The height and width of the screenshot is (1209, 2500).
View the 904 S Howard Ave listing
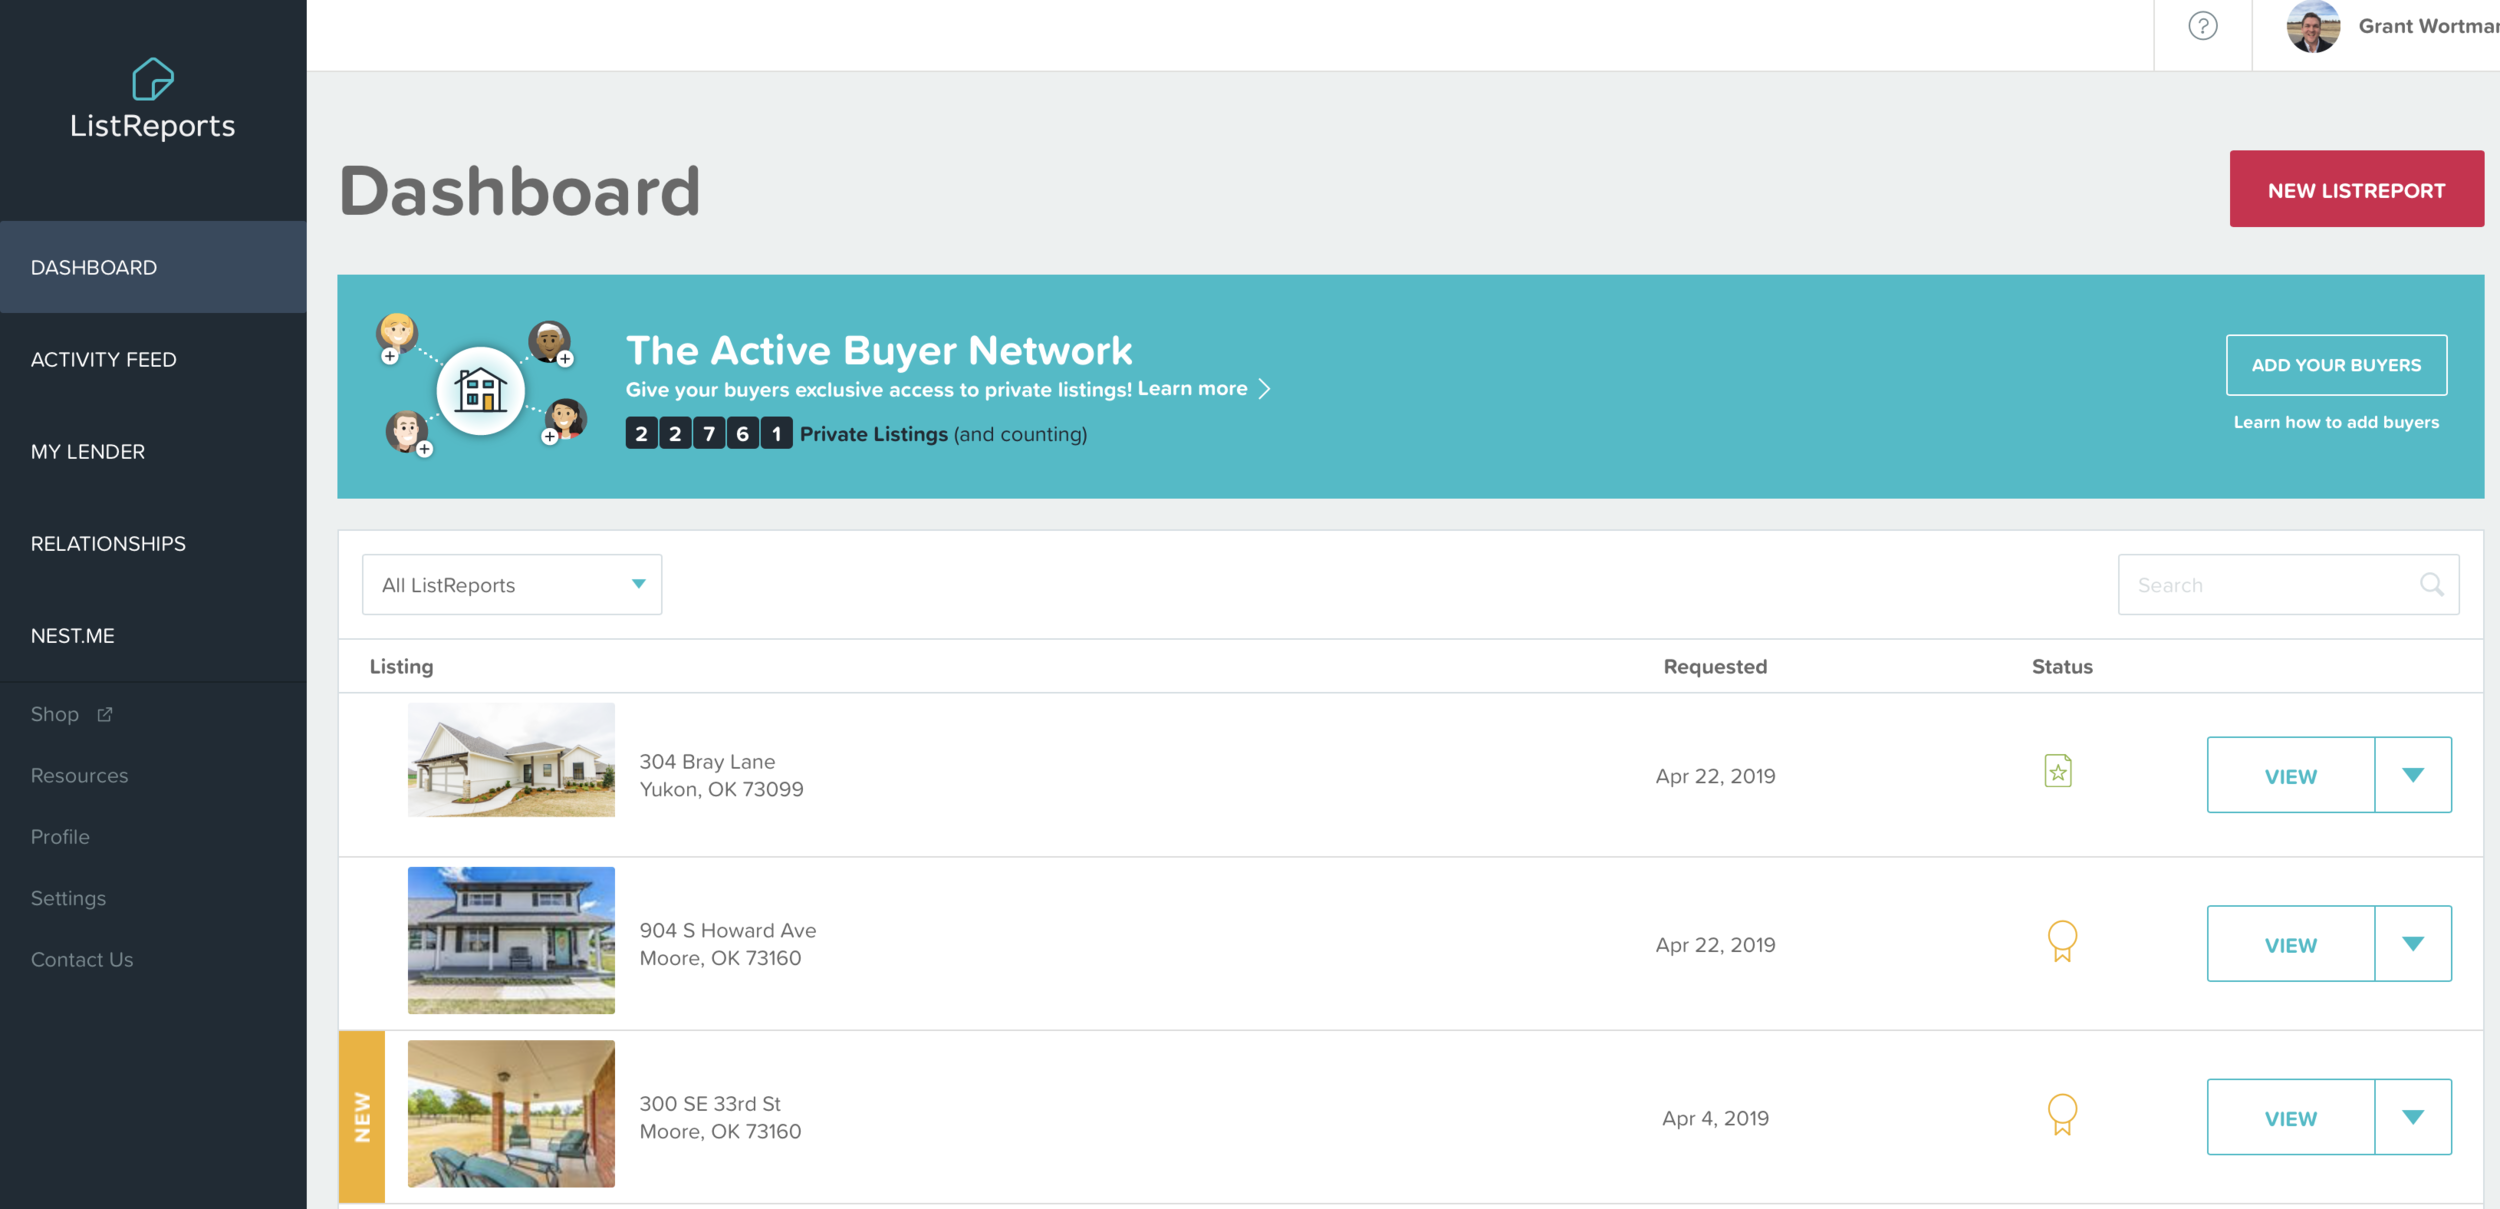[x=2290, y=944]
